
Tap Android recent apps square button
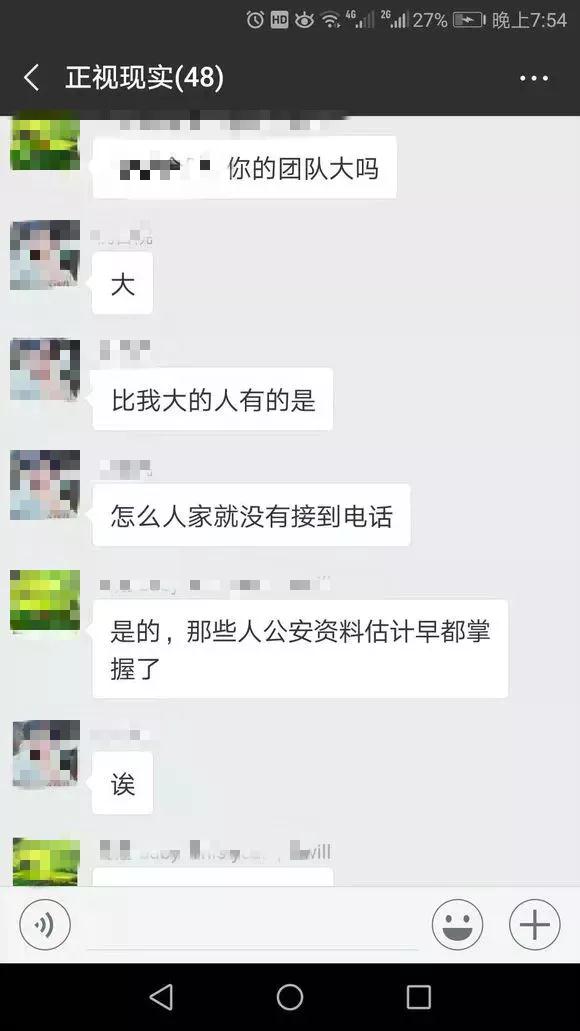[x=418, y=997]
